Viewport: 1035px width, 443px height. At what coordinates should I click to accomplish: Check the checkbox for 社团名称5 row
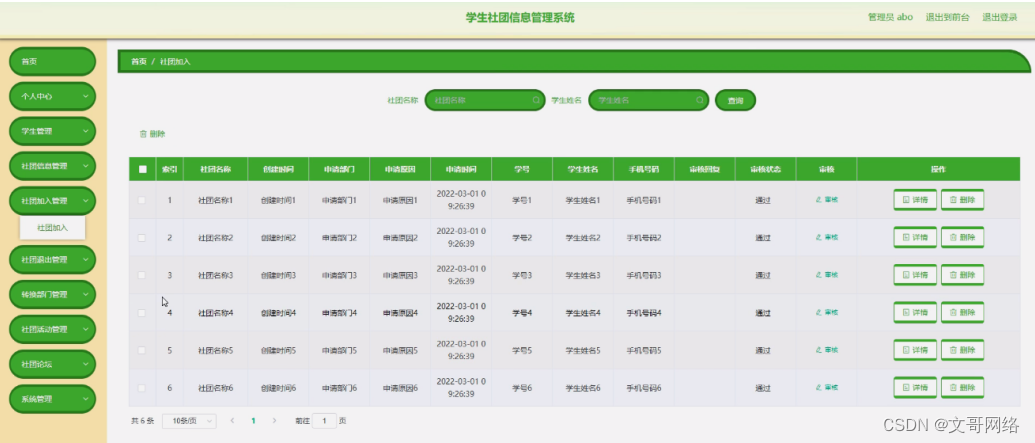pyautogui.click(x=142, y=350)
